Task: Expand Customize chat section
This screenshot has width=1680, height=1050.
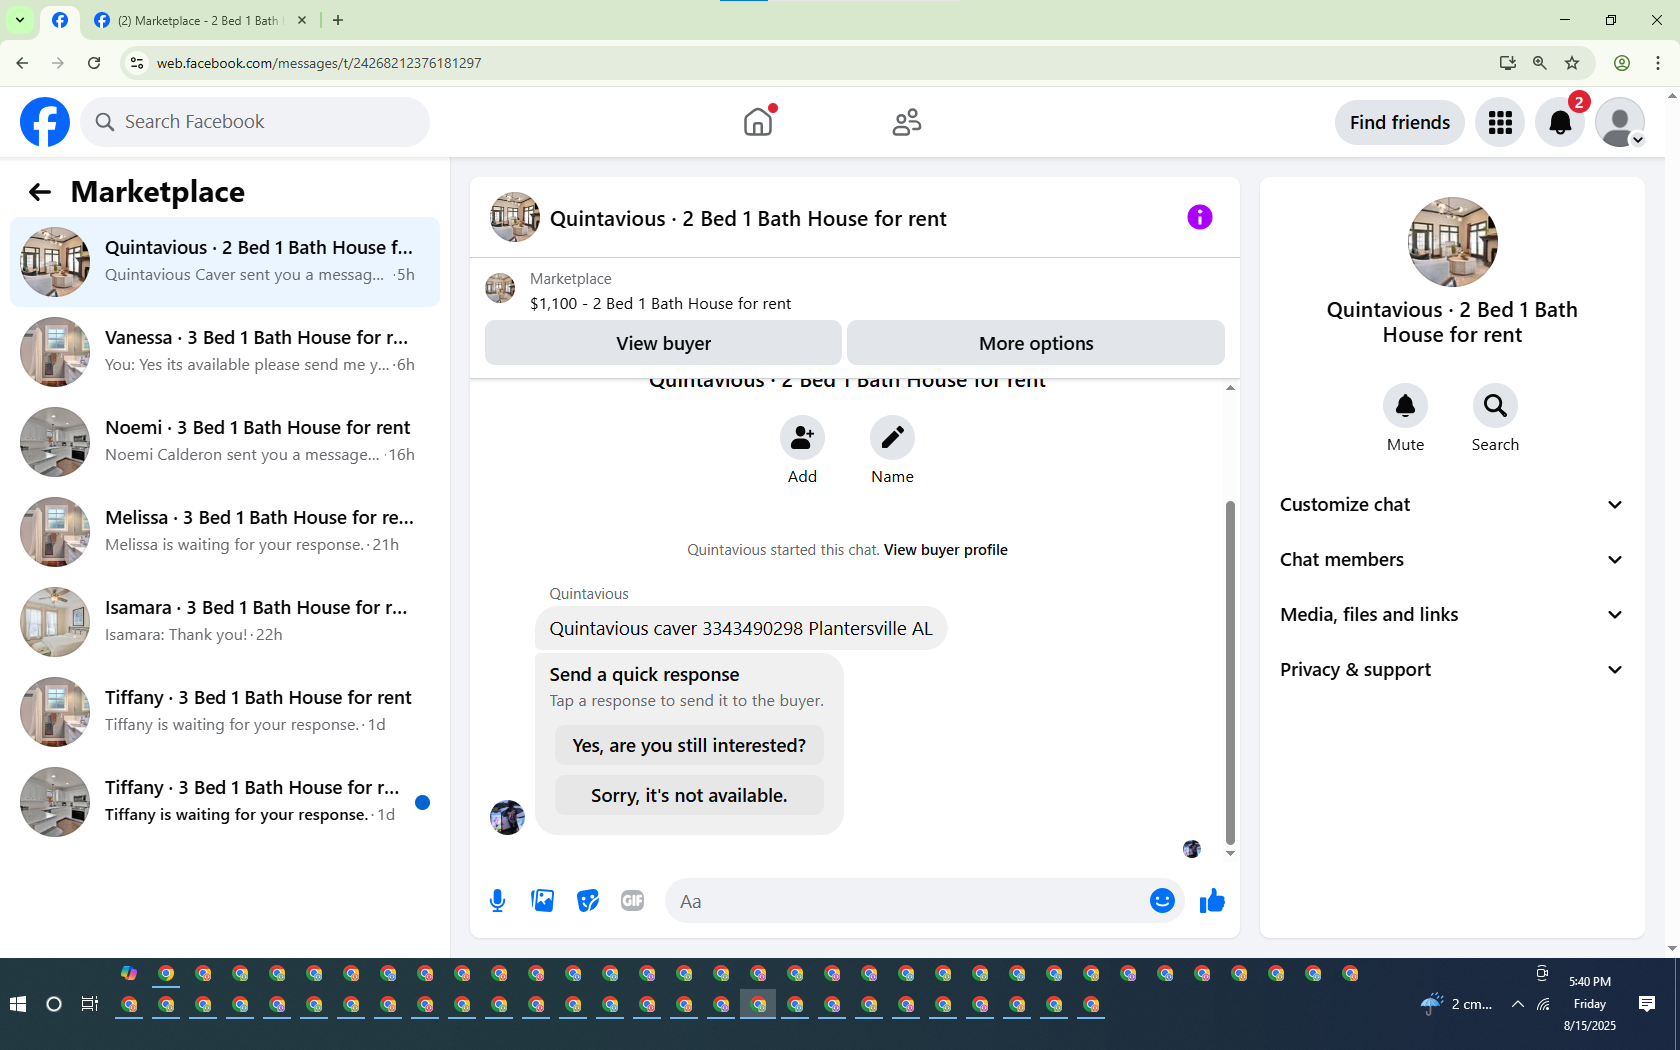Action: coord(1452,505)
